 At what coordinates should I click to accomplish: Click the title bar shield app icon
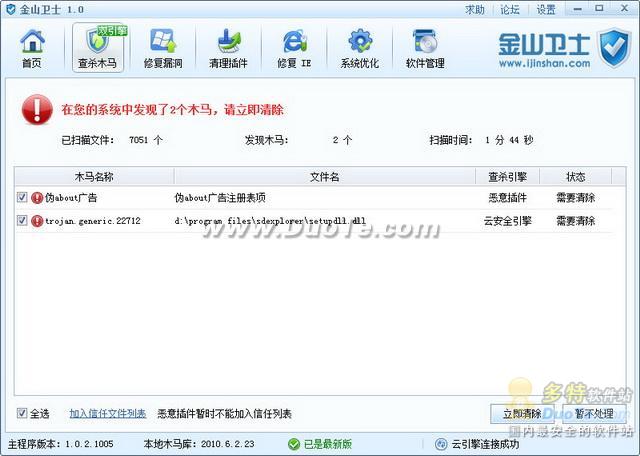pos(9,9)
